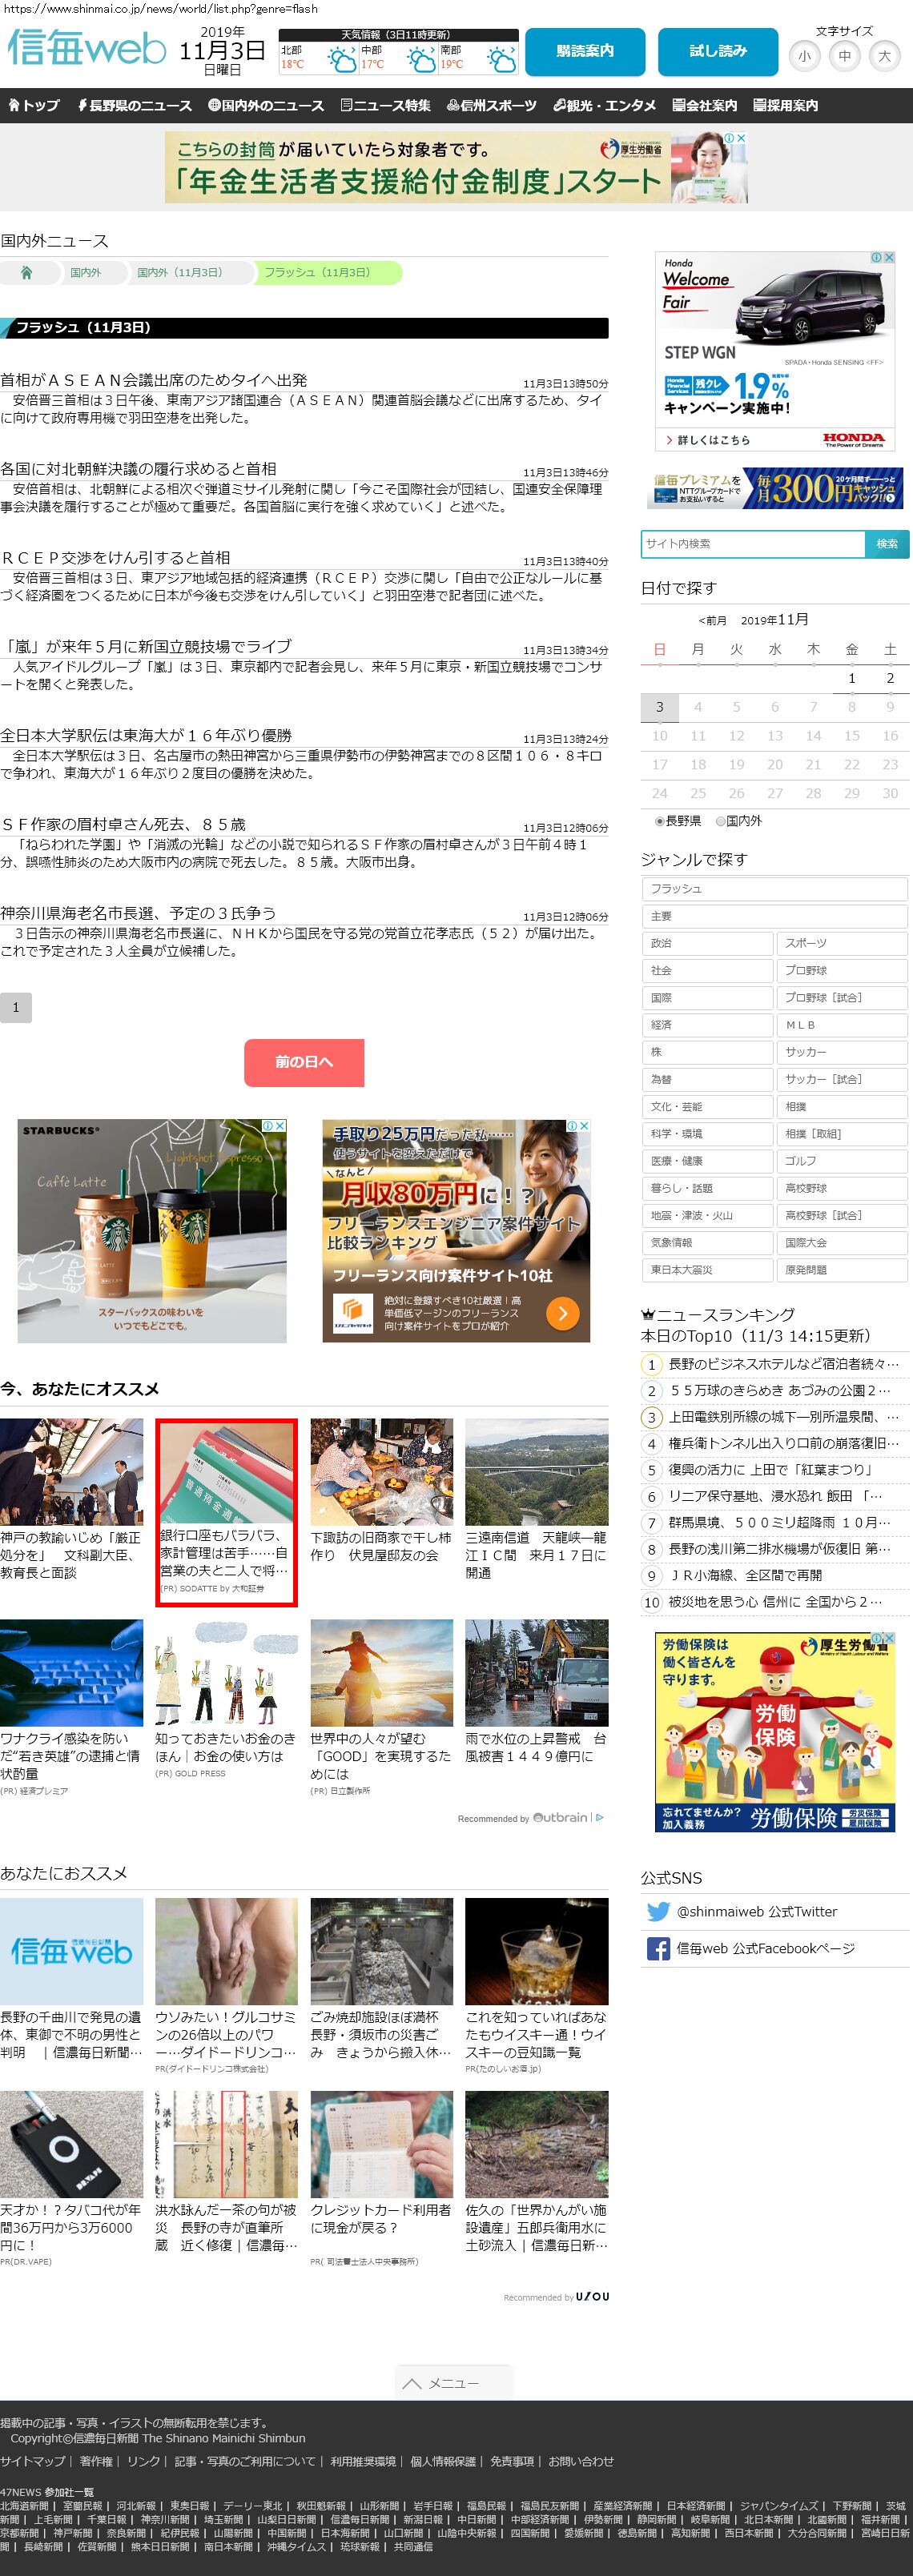
Task: Expand the メニュー footer toggle
Action: point(453,2383)
